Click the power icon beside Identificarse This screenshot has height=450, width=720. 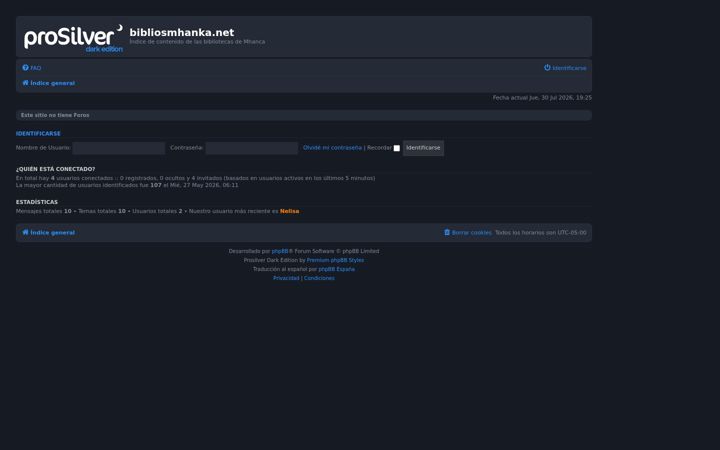pos(547,68)
